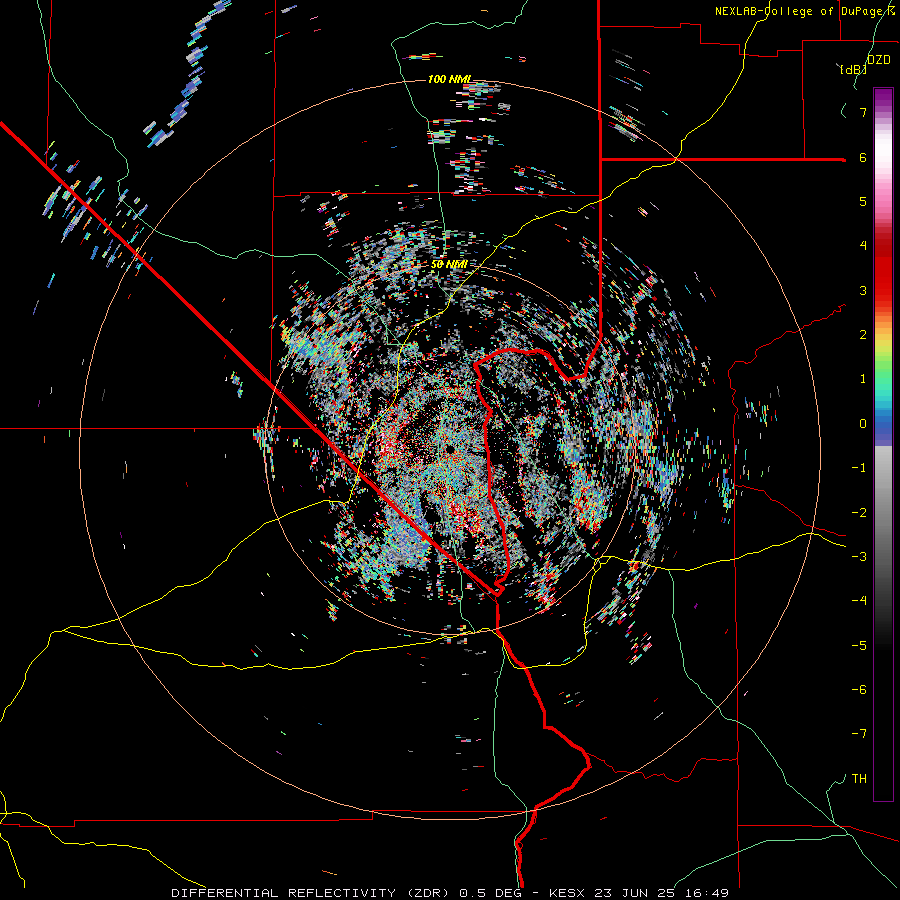This screenshot has height=900, width=900.
Task: Click the TH threshold label on the scale
Action: [x=859, y=779]
